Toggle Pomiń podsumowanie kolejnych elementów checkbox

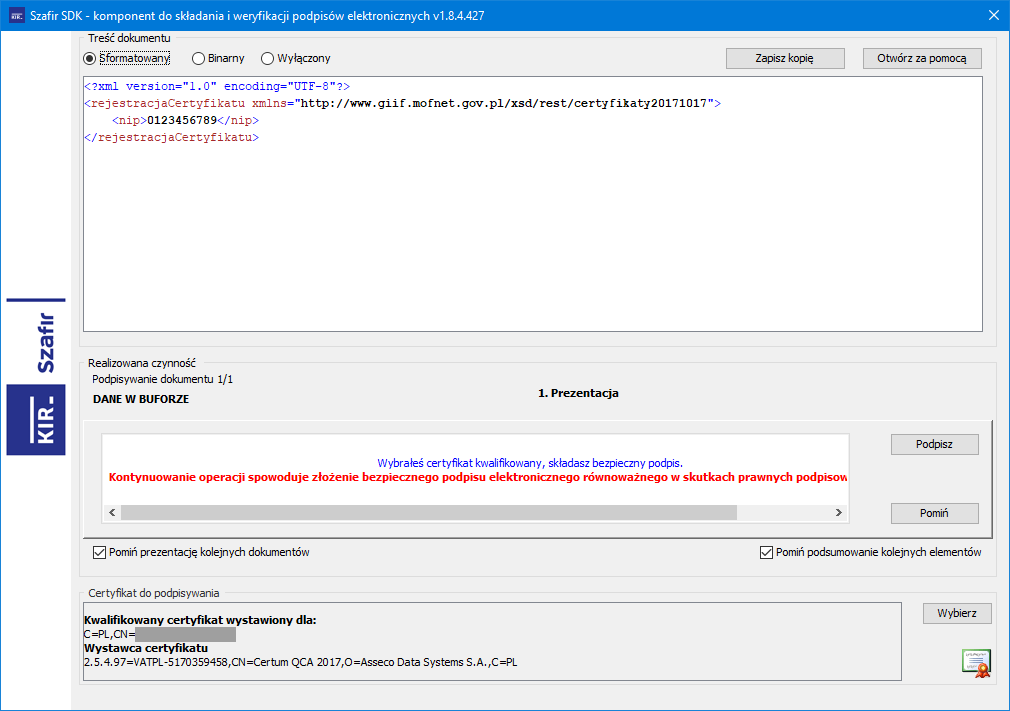point(767,552)
